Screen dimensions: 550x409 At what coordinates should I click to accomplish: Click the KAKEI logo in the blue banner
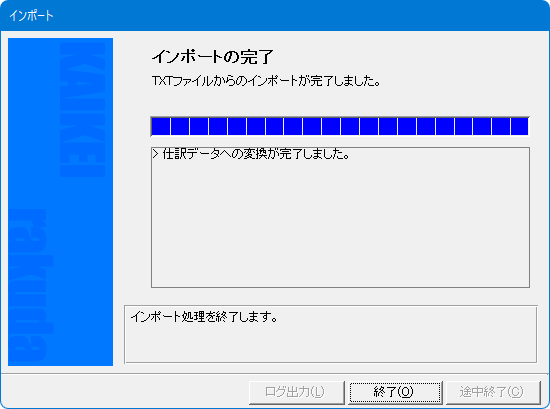pyautogui.click(x=82, y=110)
